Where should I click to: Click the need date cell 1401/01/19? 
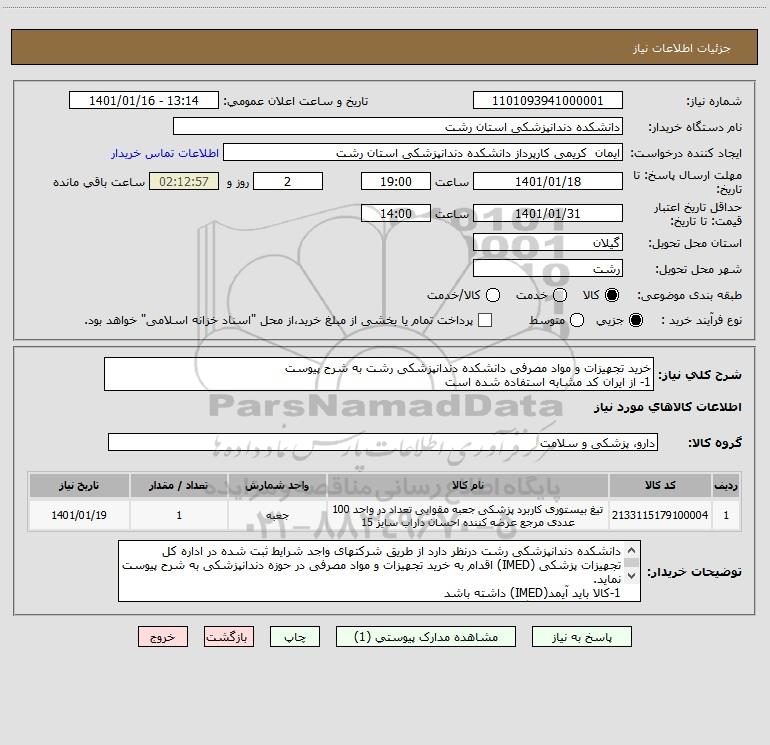point(79,515)
